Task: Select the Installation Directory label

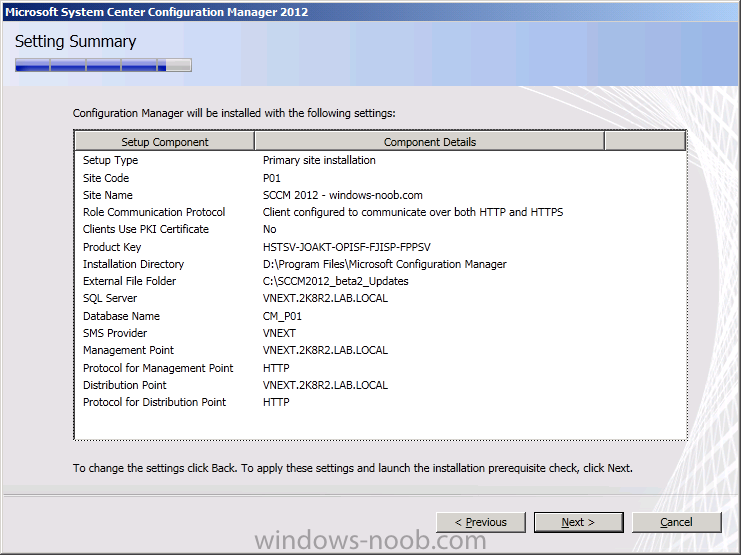Action: click(x=133, y=264)
